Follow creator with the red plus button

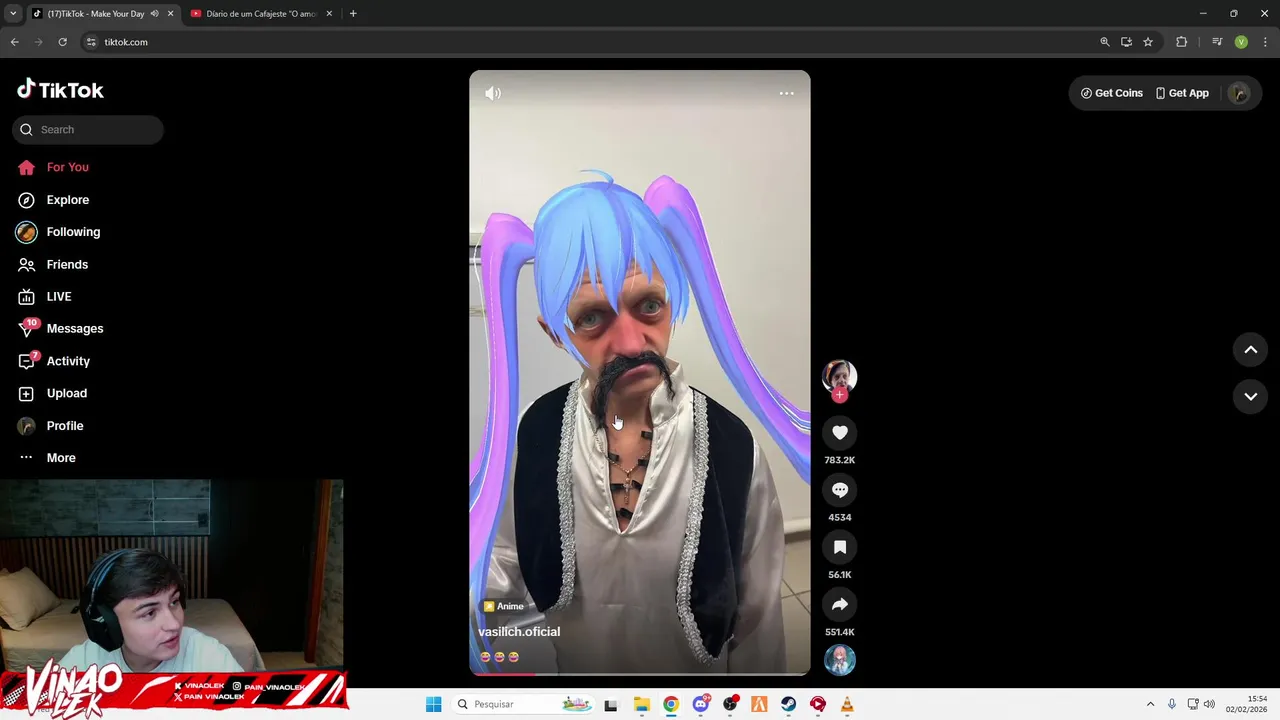(840, 395)
